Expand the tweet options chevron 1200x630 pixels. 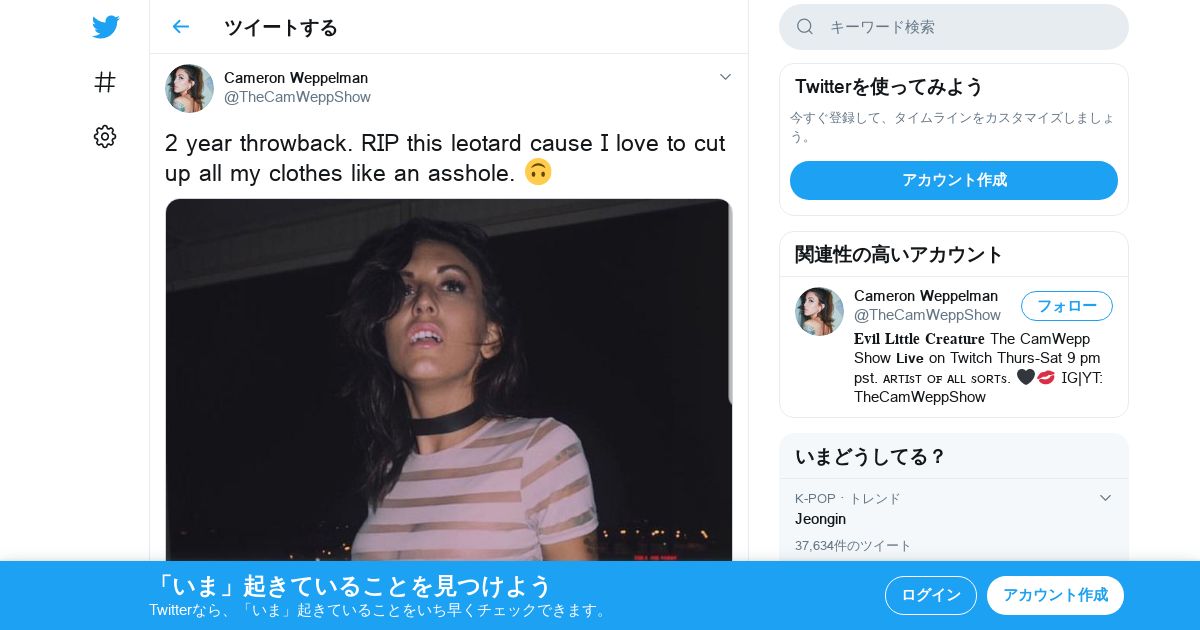(x=726, y=77)
